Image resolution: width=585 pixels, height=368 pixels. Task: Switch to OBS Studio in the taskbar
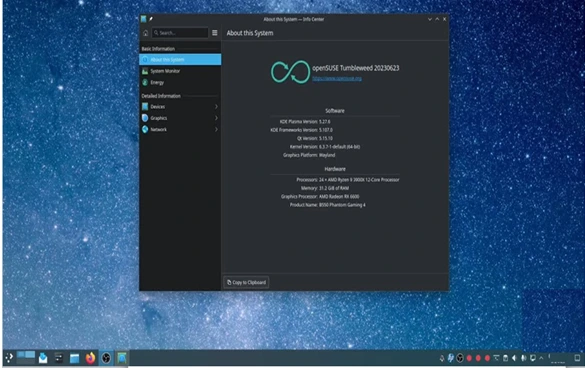[x=106, y=358]
